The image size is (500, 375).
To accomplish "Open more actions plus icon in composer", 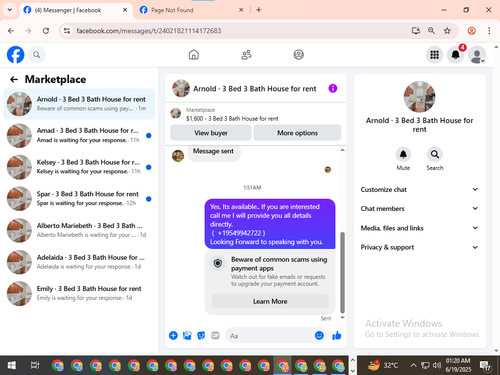I will [x=173, y=335].
